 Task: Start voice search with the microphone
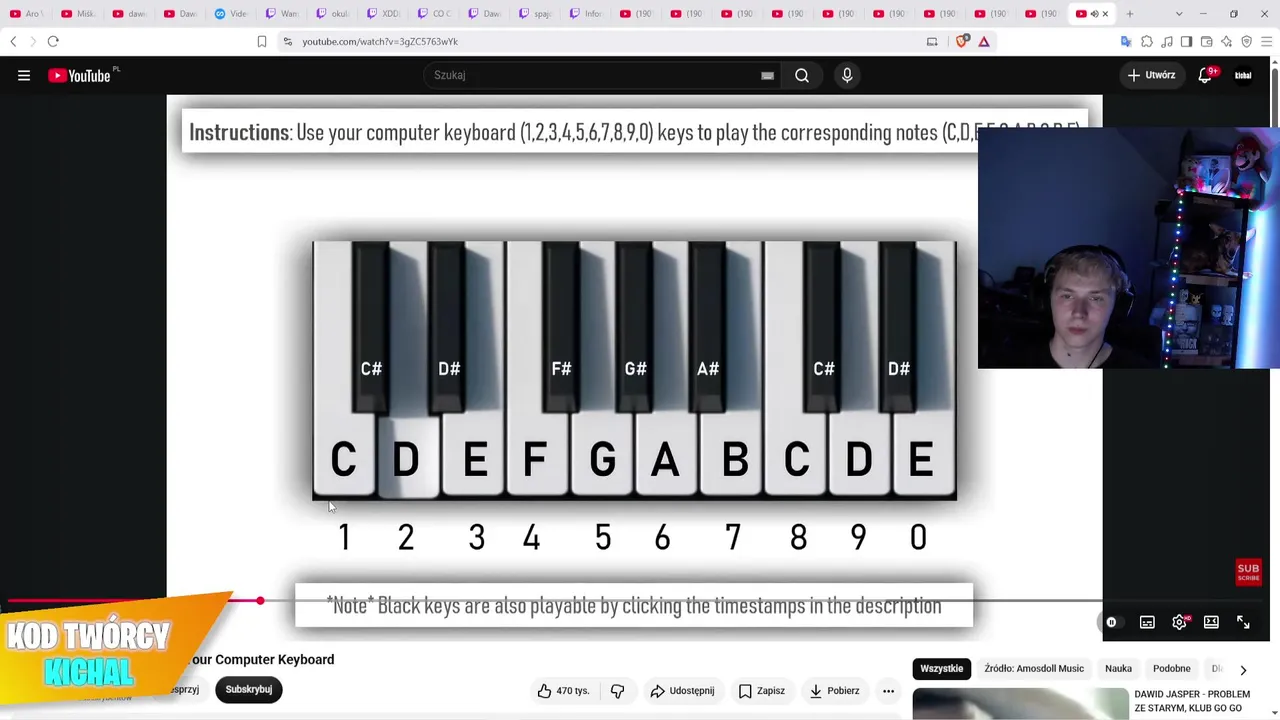tap(847, 75)
